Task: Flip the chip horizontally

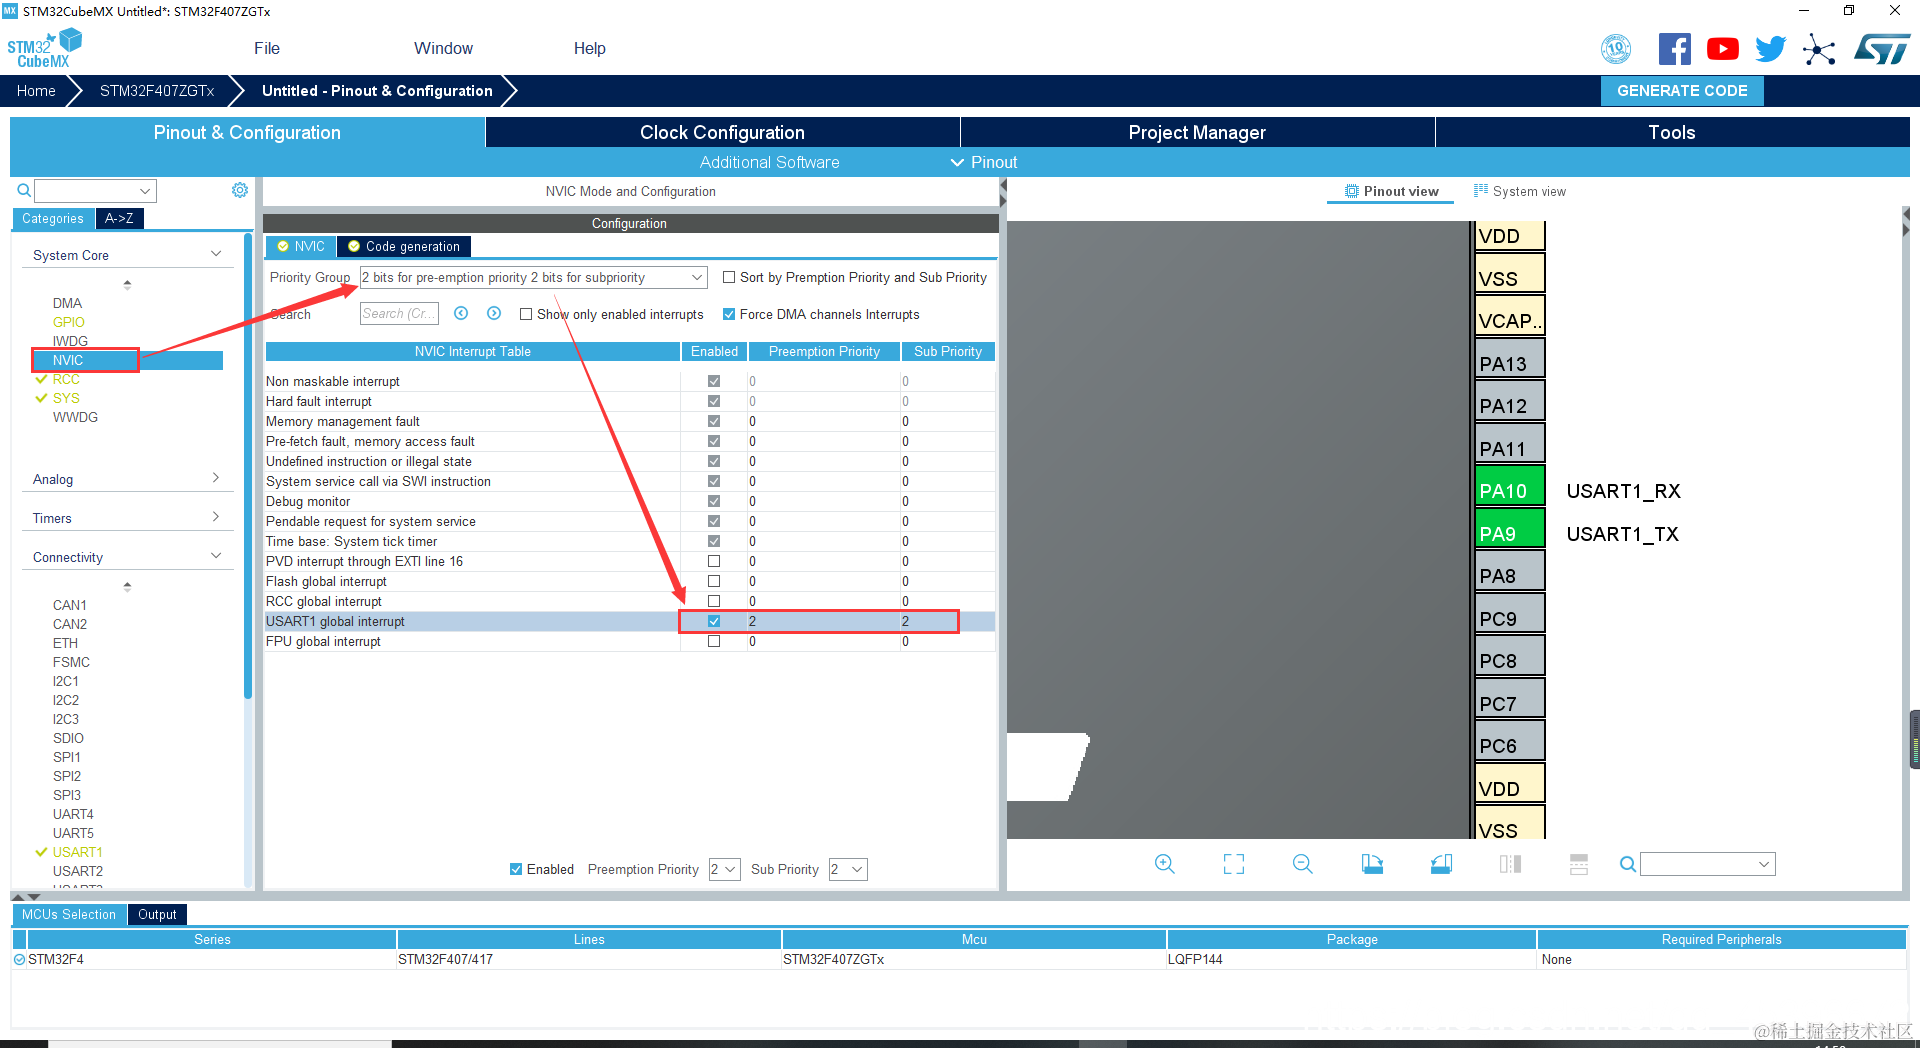Action: (x=1510, y=864)
